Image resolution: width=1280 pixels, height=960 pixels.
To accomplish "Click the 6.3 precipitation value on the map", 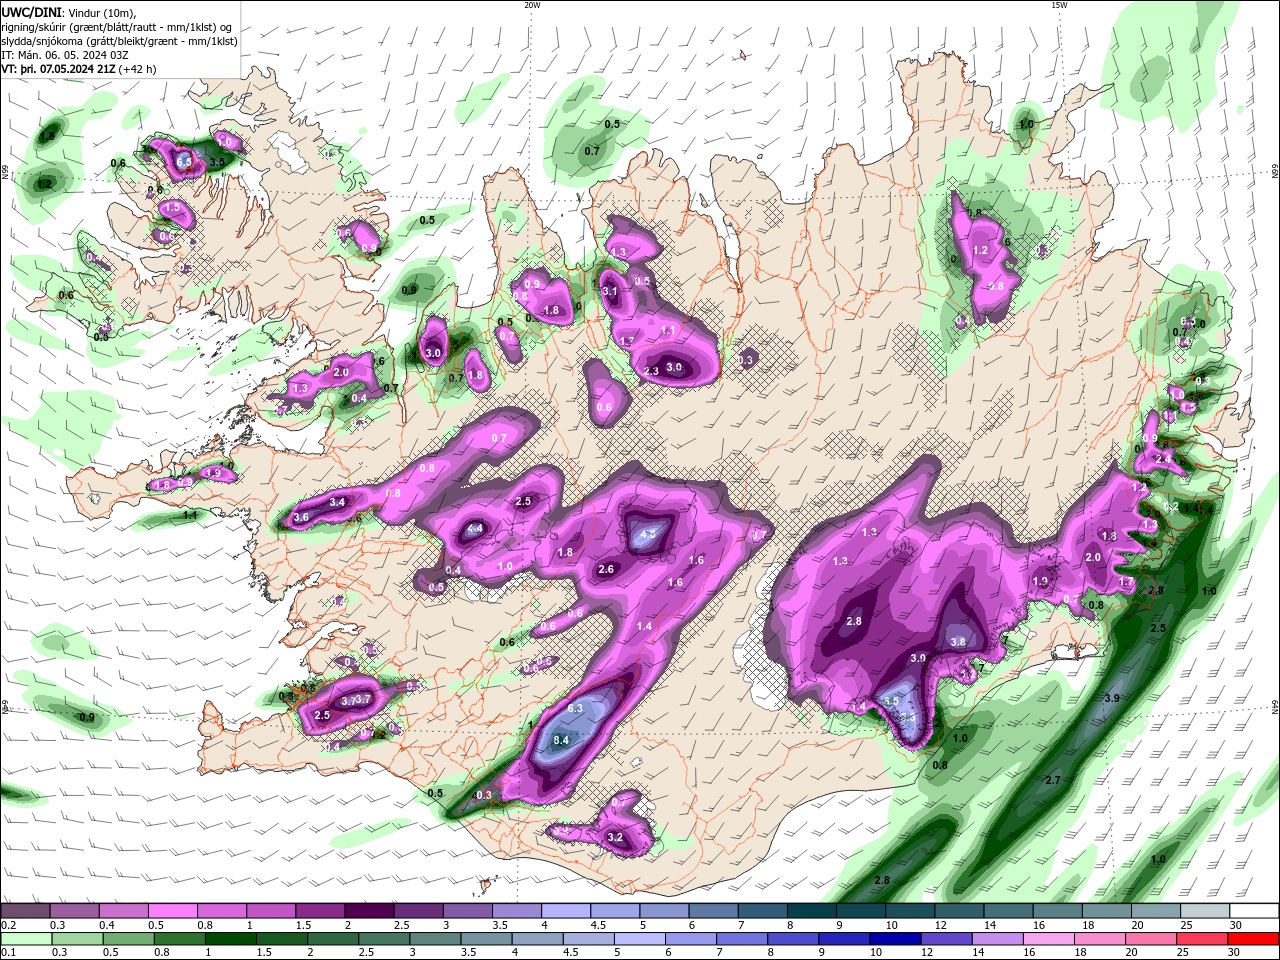I will tap(575, 708).
